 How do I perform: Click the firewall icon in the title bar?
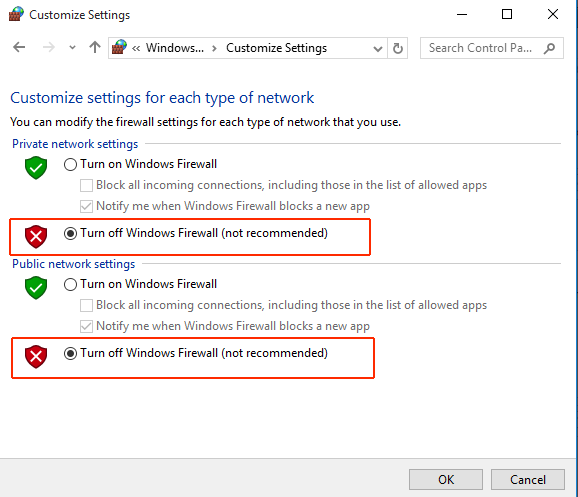pos(16,14)
